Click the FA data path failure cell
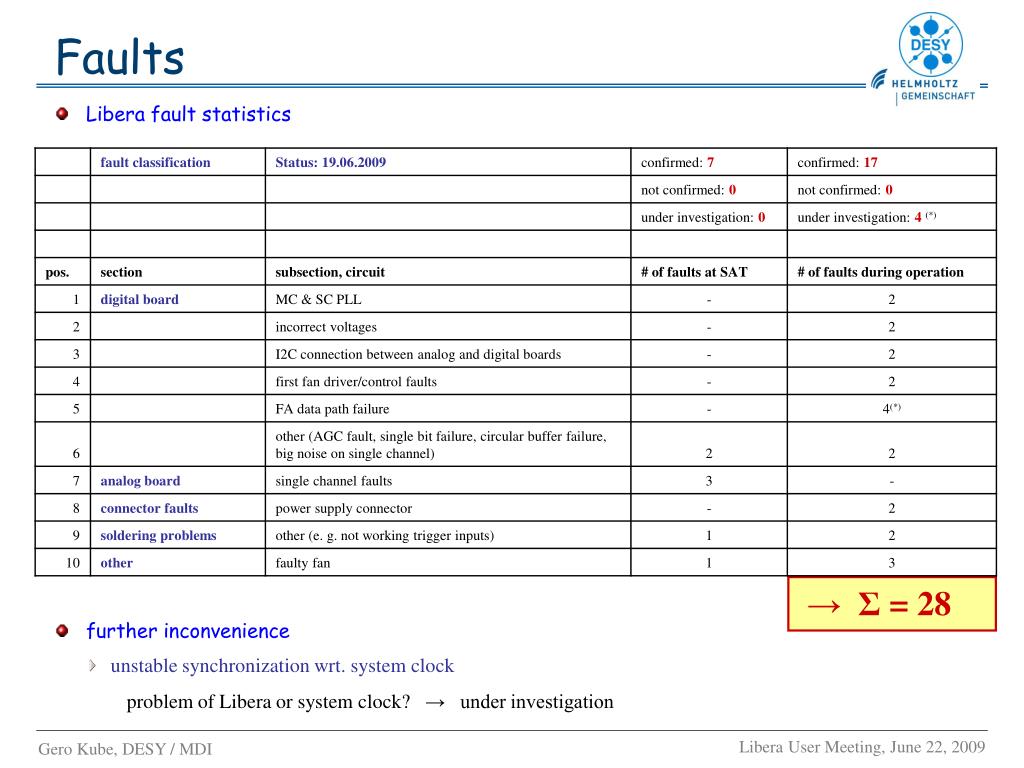This screenshot has height=768, width=1024. (448, 409)
